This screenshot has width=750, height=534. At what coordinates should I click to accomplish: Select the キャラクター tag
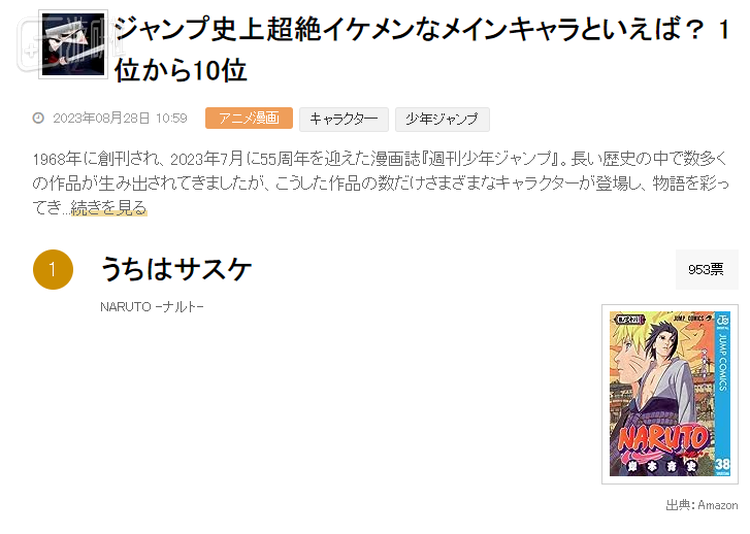click(343, 119)
